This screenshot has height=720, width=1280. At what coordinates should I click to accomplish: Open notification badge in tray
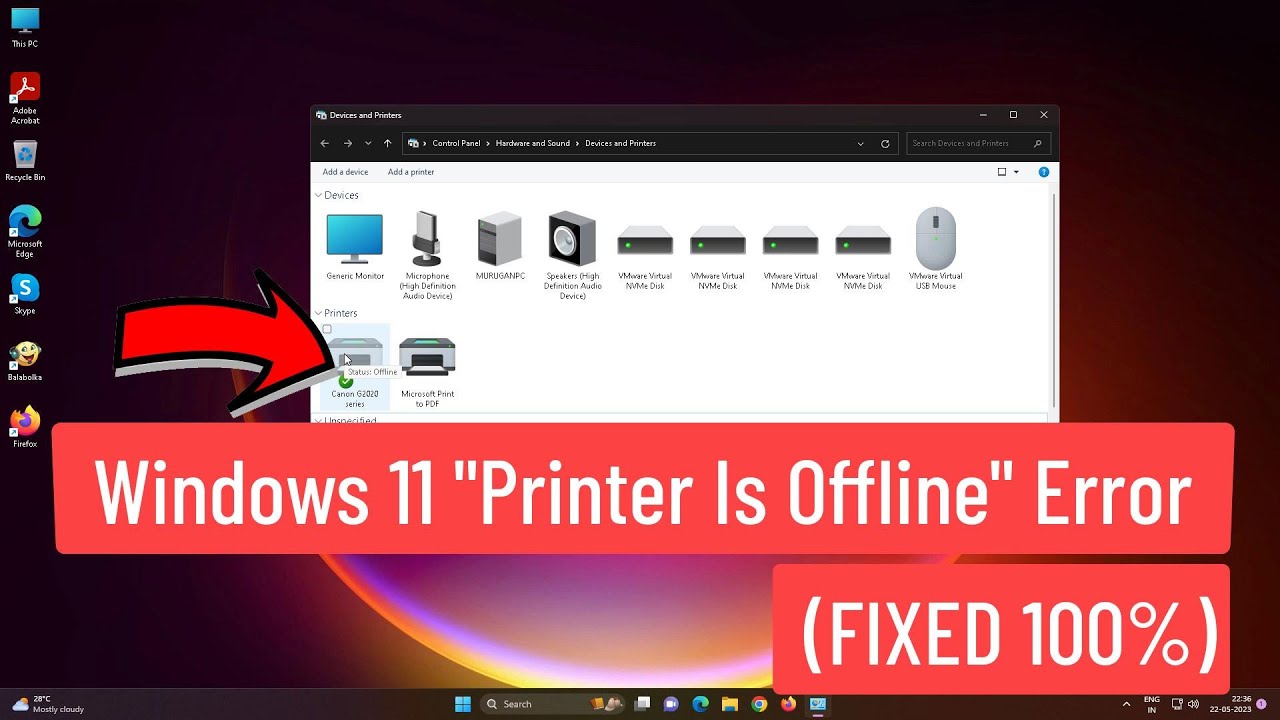[x=1262, y=704]
